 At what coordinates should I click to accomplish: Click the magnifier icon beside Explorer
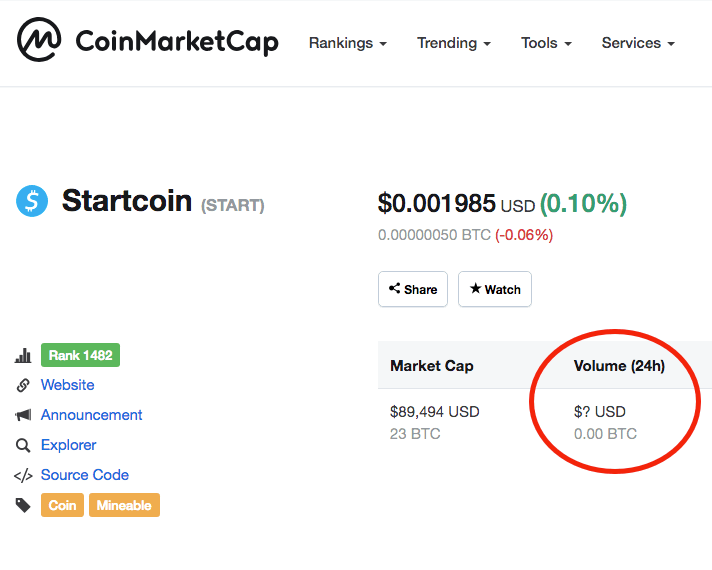click(x=23, y=445)
